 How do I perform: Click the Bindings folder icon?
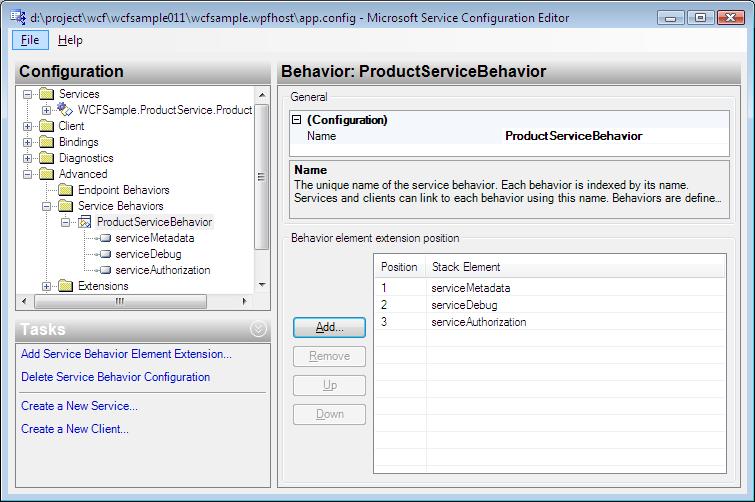click(47, 142)
